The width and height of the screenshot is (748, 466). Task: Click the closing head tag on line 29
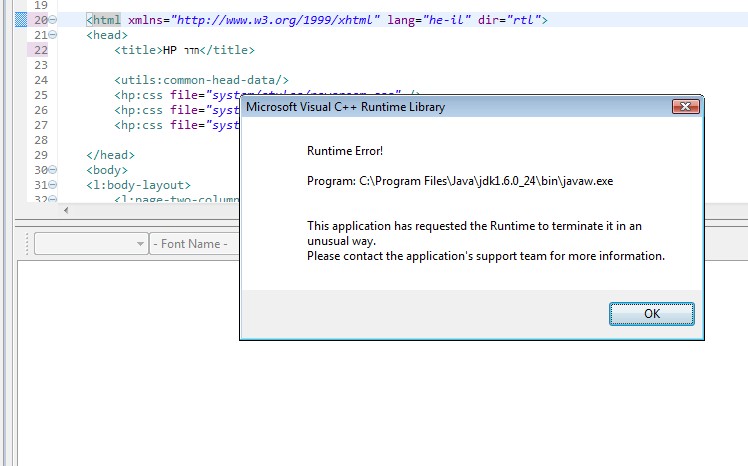tap(111, 155)
